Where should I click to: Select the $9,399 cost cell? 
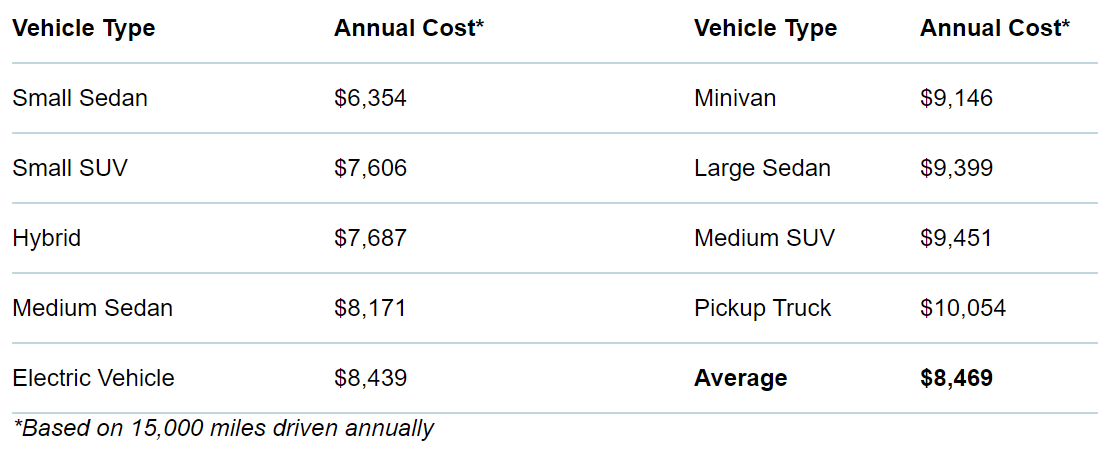(x=956, y=168)
